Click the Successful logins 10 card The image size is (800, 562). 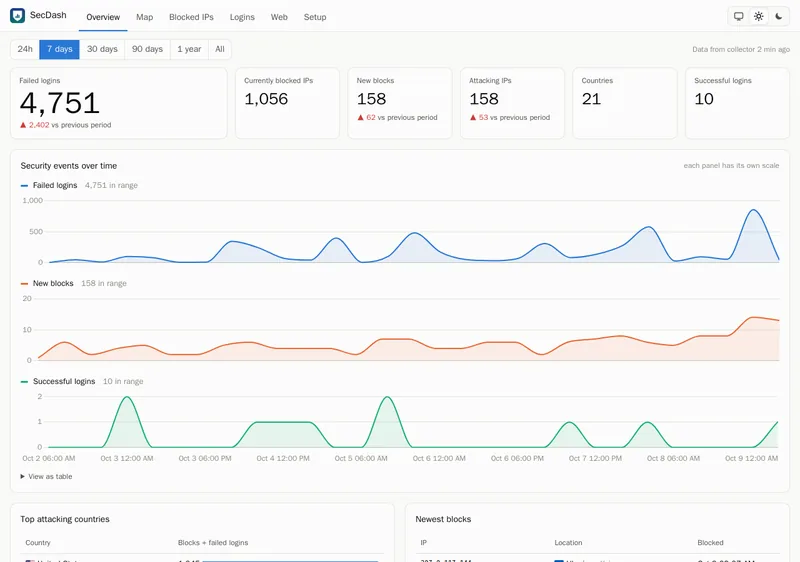[737, 103]
